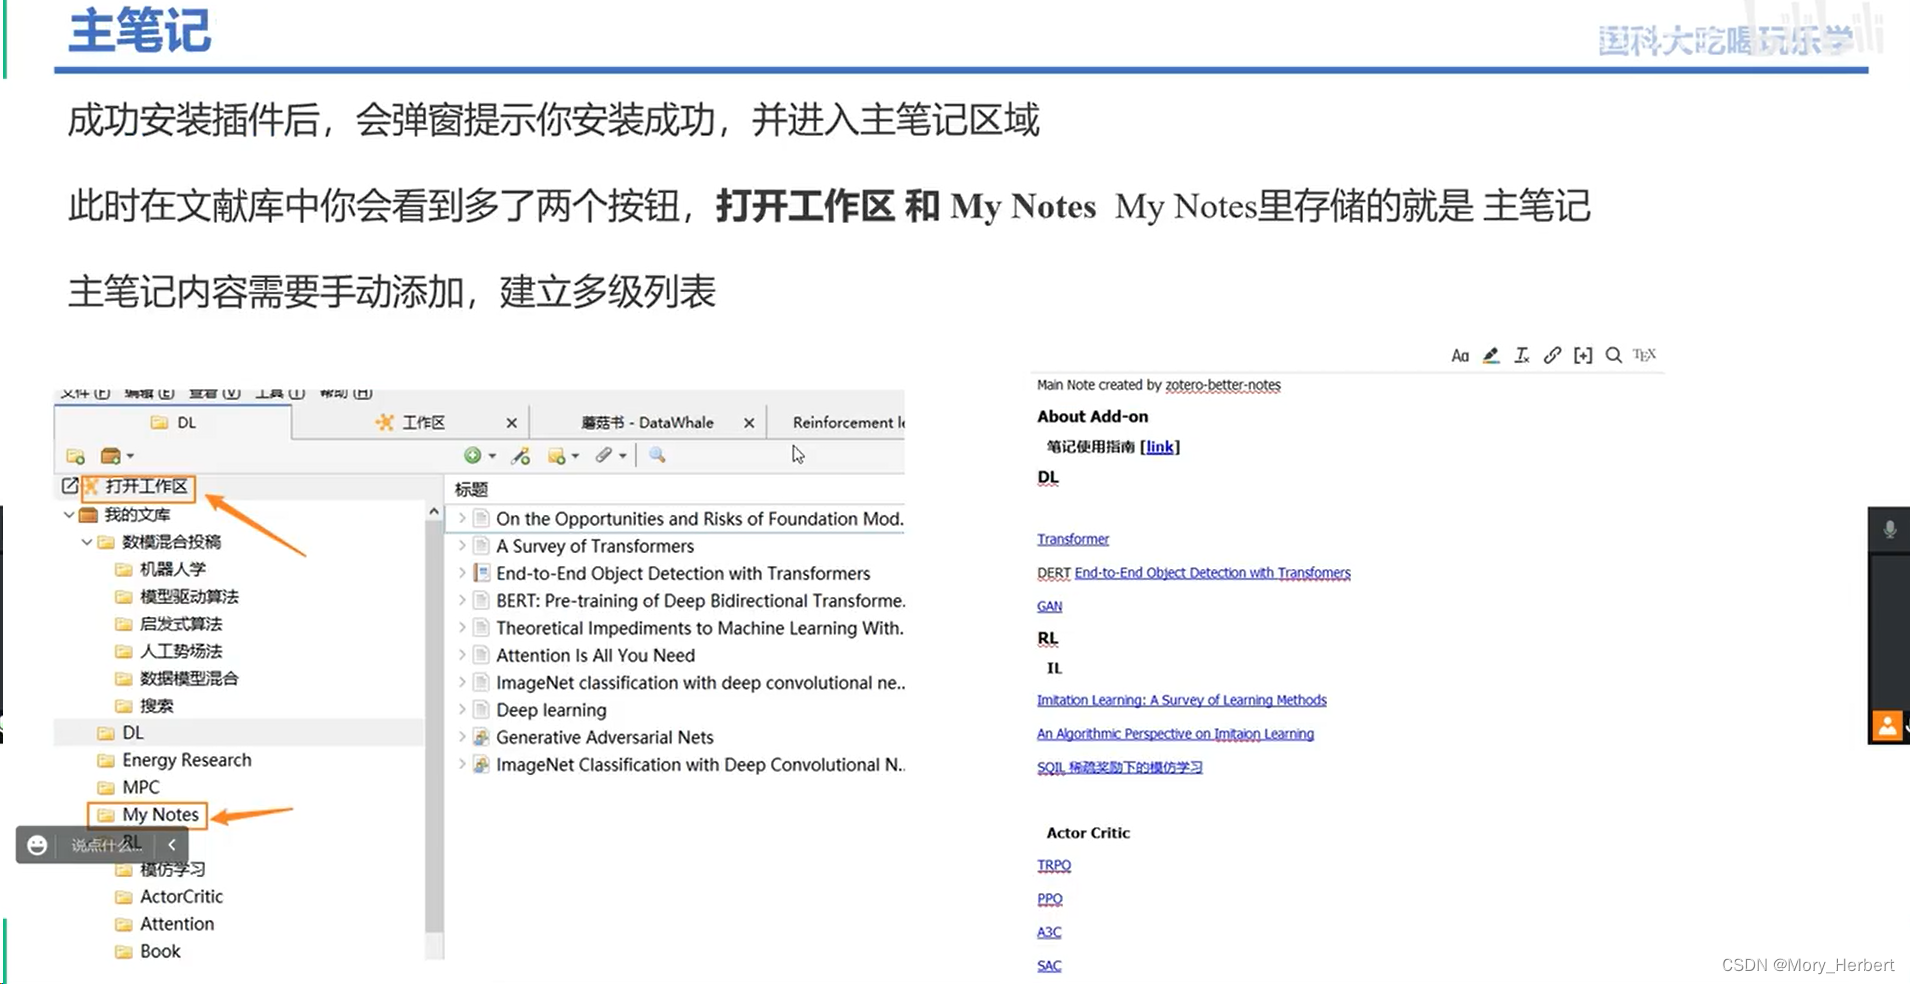Open the PPO note link
Viewport: 1910px width, 984px height.
(x=1050, y=899)
